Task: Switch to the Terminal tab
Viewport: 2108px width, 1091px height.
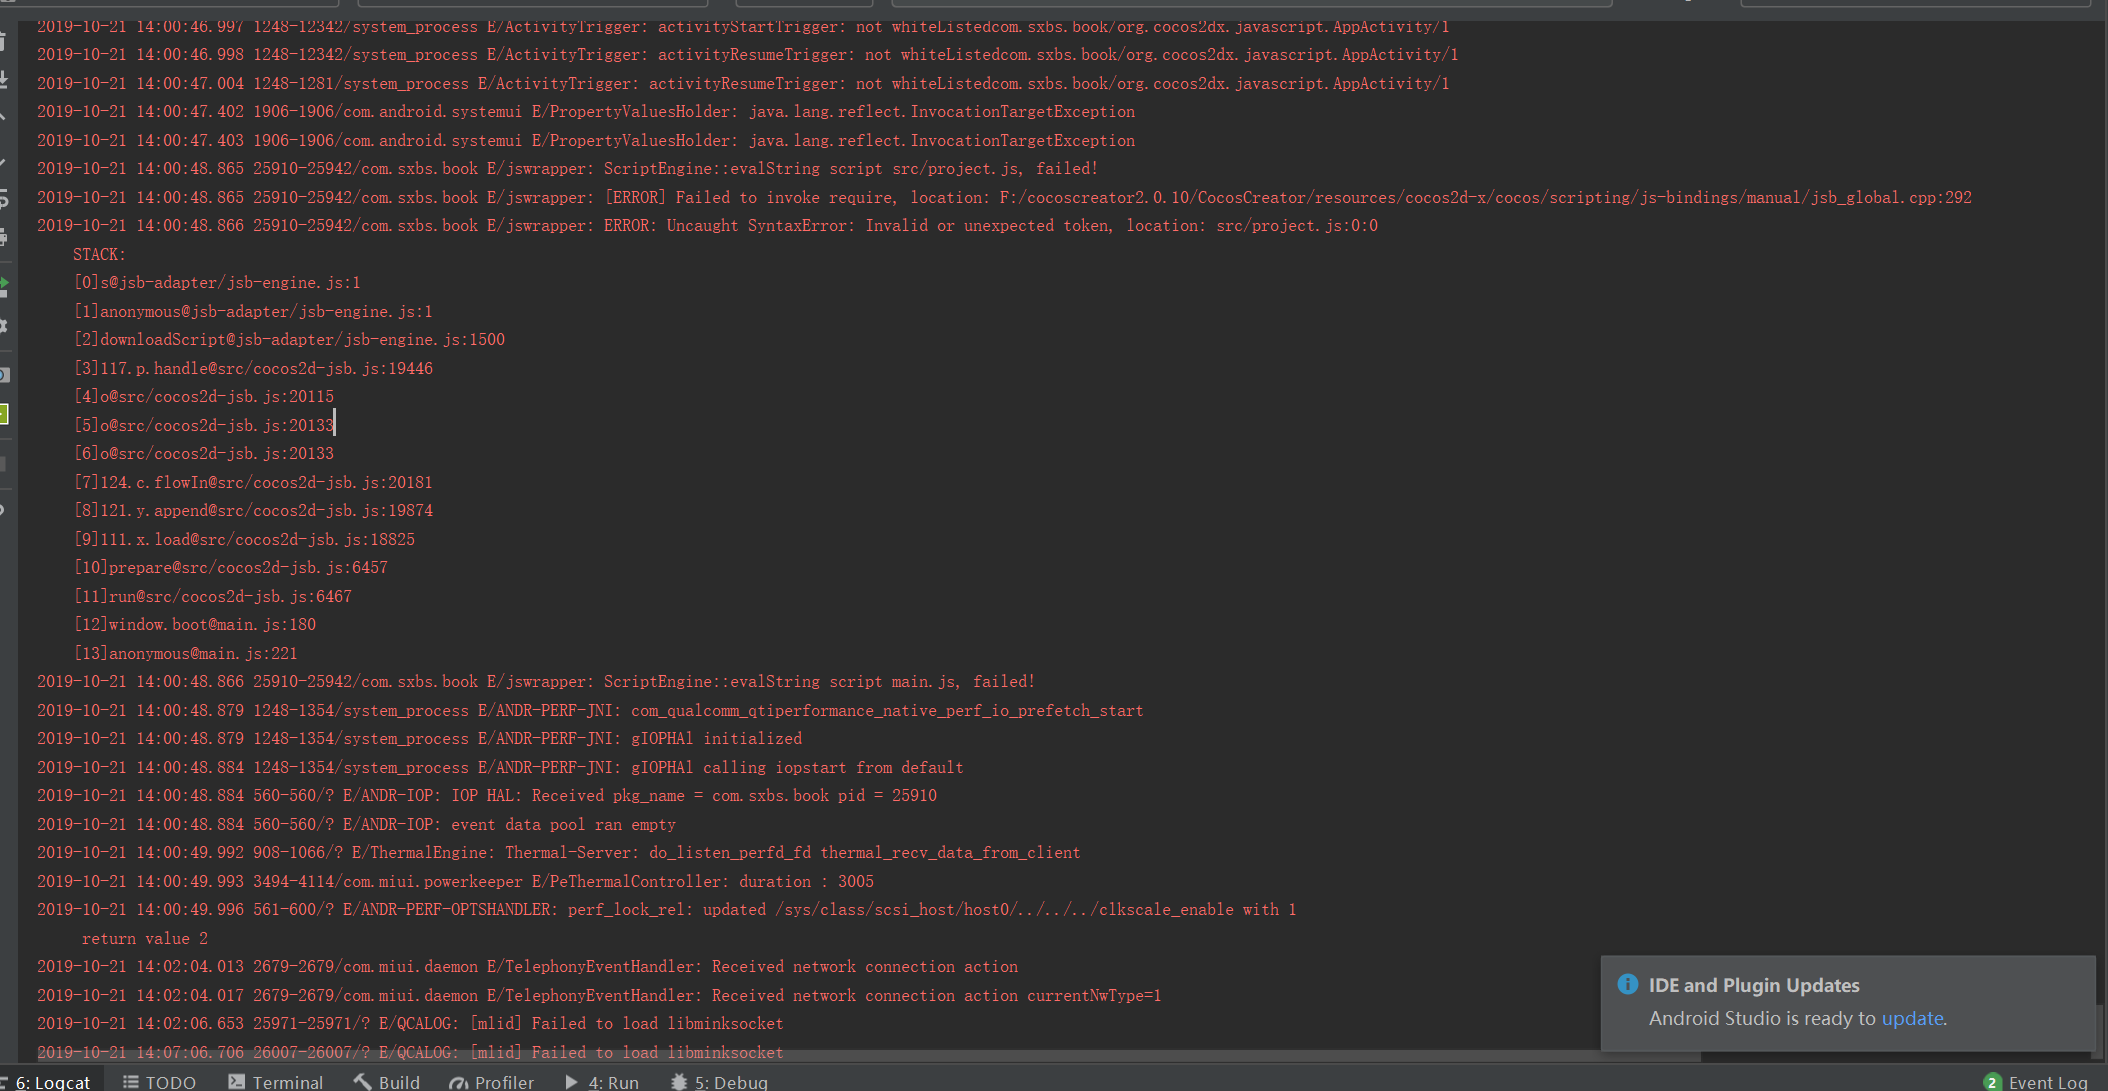Action: pyautogui.click(x=276, y=1082)
